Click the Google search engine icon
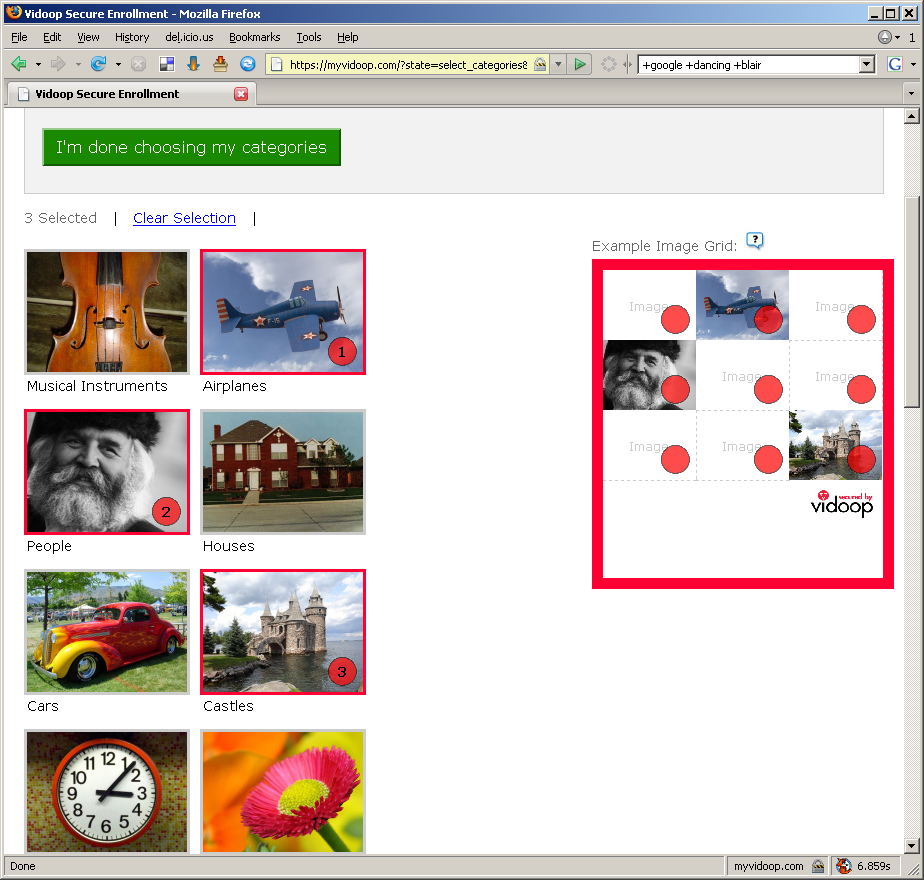Screen dimensions: 924x880 point(895,64)
